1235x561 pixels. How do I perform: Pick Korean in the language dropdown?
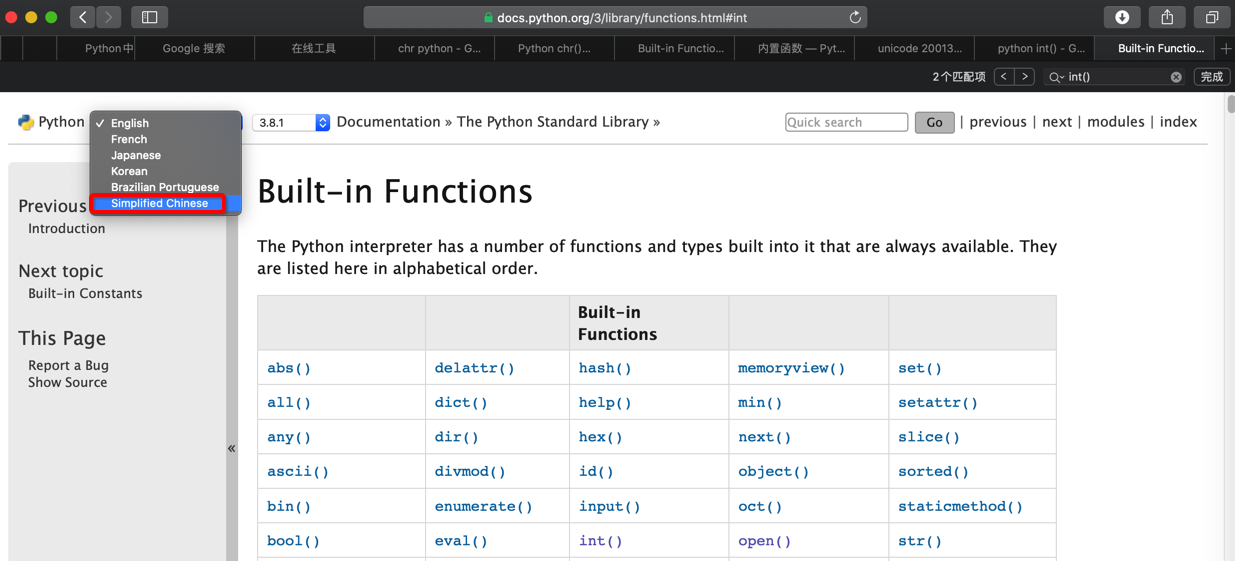click(x=129, y=171)
